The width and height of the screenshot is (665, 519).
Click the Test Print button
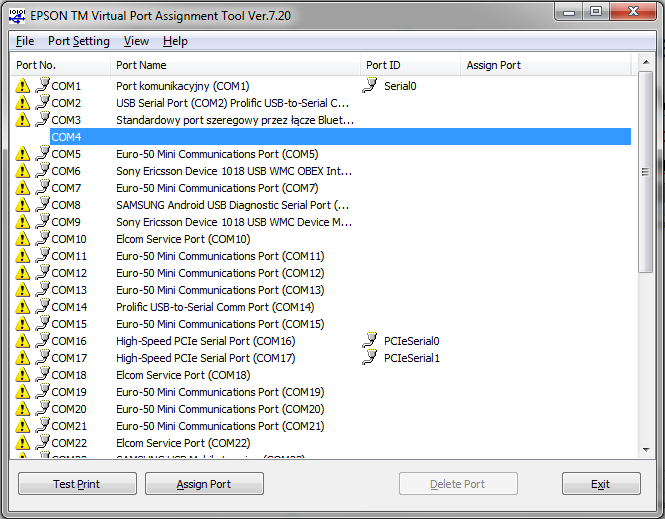tap(77, 484)
